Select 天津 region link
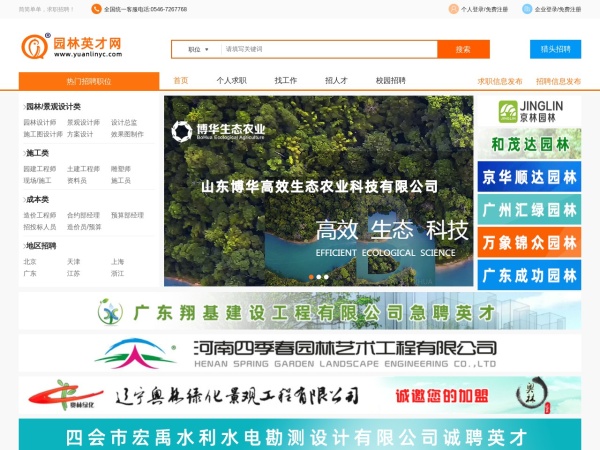Viewport: 600px width, 450px height. click(x=73, y=261)
